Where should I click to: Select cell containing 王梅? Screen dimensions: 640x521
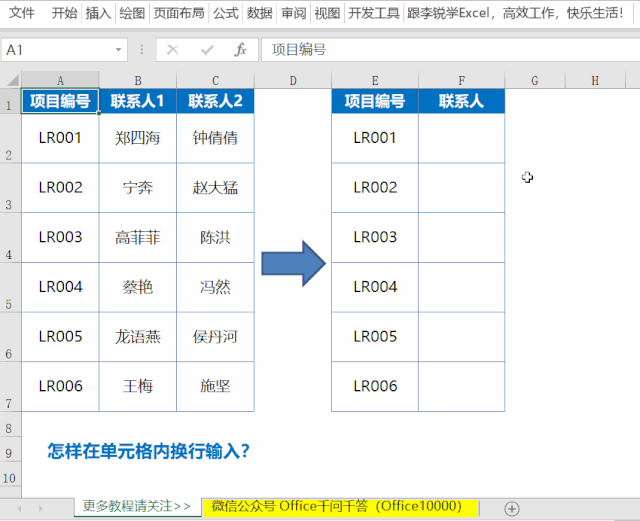point(138,386)
